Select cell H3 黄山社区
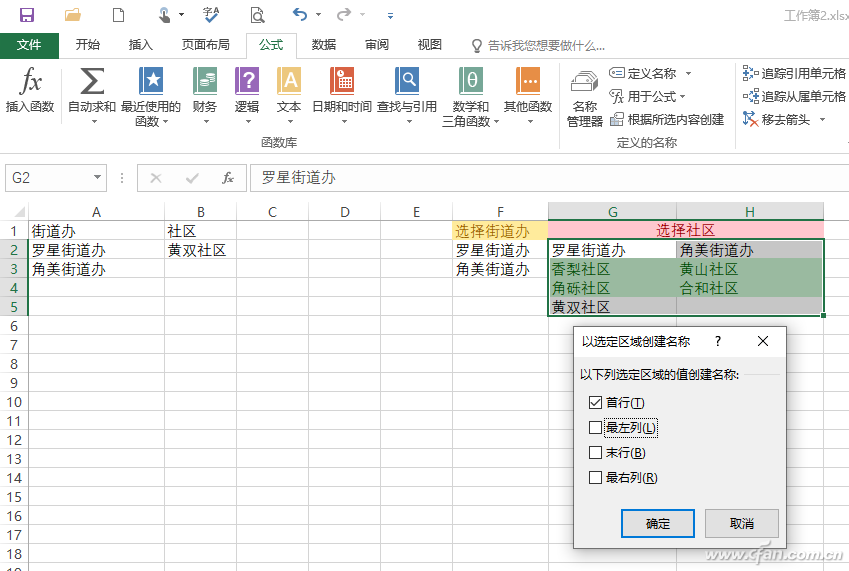The image size is (849, 571). [749, 269]
